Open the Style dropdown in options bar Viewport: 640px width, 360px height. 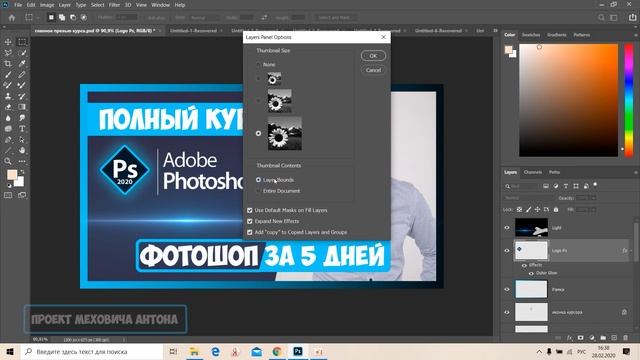coord(204,18)
